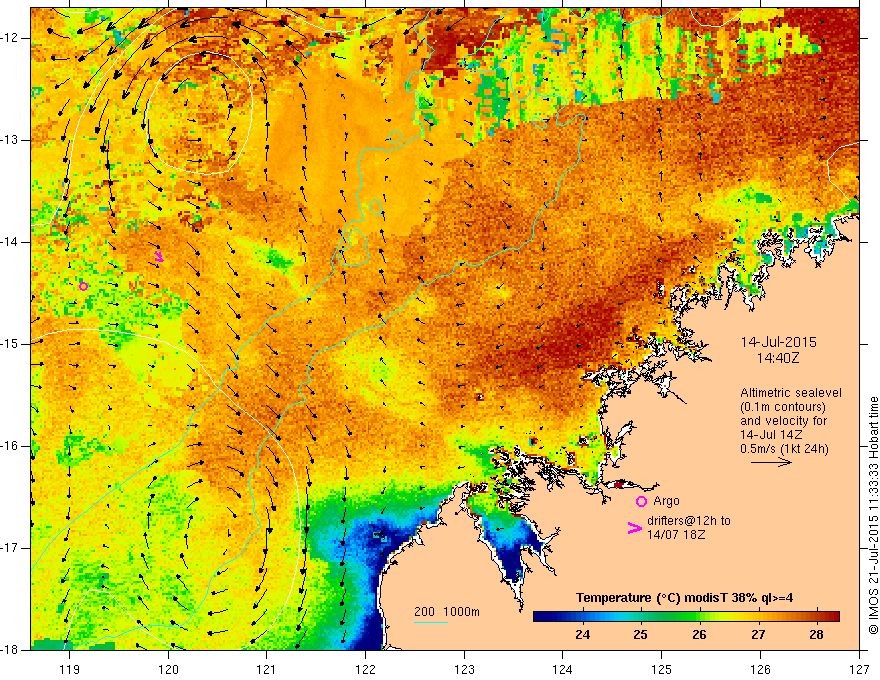Click the IMOS copyright timestamp text
Screen dimensions: 880x680
pos(873,514)
